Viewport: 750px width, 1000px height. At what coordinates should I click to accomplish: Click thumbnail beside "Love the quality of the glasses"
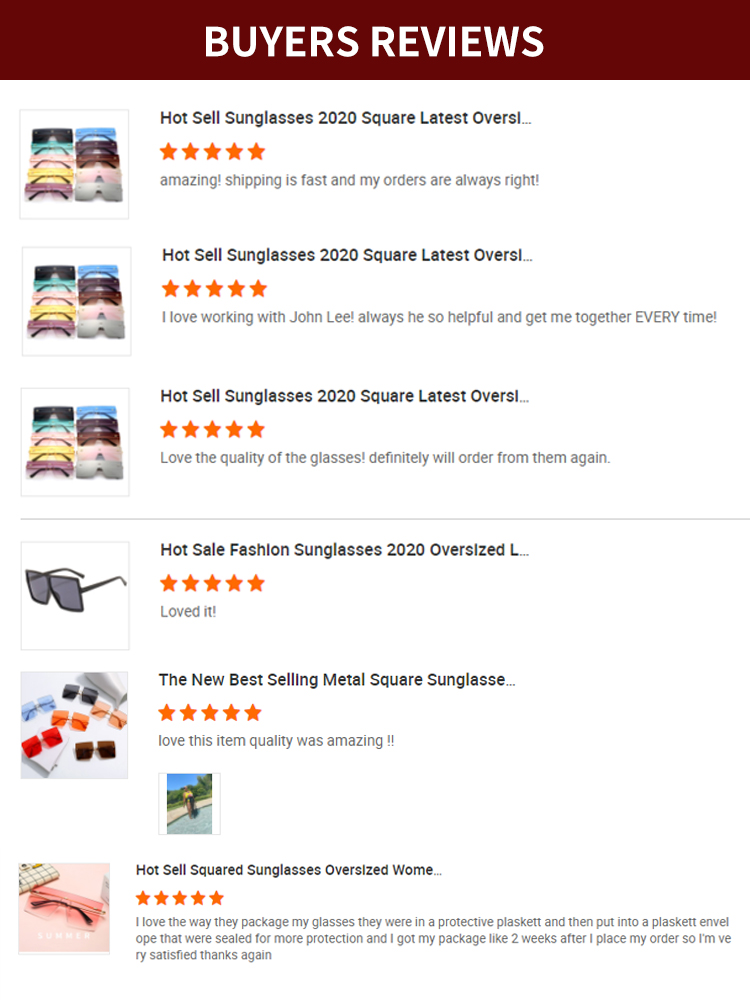pyautogui.click(x=75, y=442)
